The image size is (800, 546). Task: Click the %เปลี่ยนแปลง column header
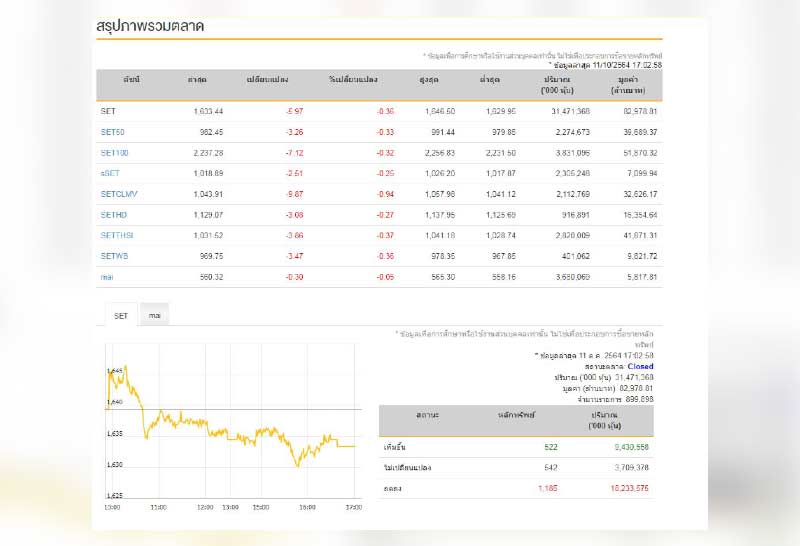[354, 78]
